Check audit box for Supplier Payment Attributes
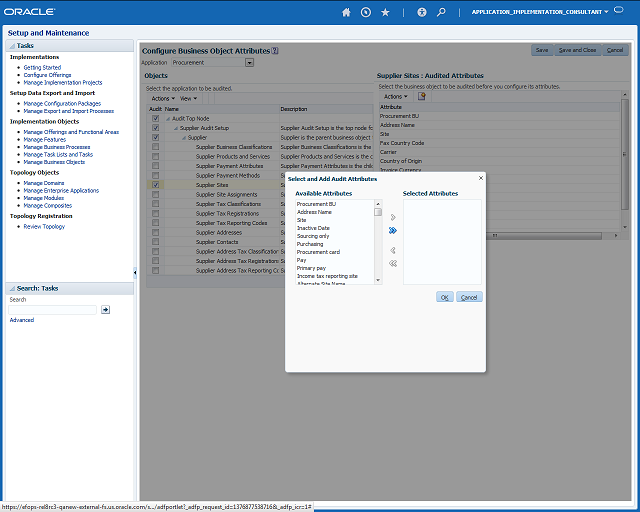Image resolution: width=640 pixels, height=512 pixels. pyautogui.click(x=156, y=166)
